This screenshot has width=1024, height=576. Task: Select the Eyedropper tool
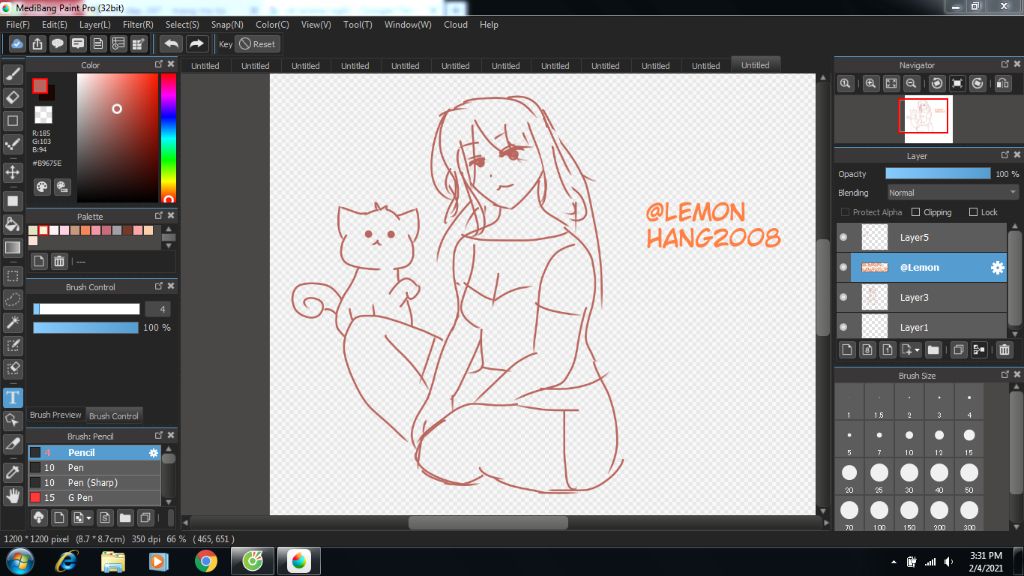point(12,472)
